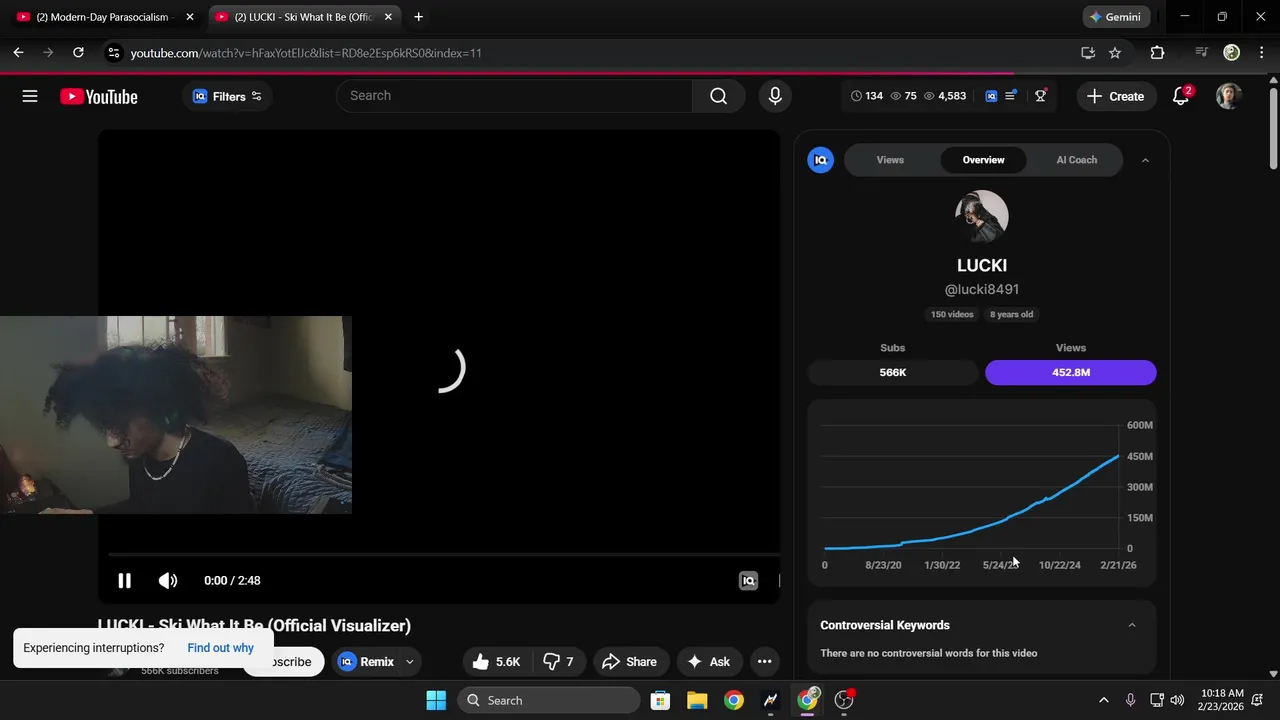Screen dimensions: 1280x720
Task: Click the search magnifier button
Action: click(x=719, y=96)
